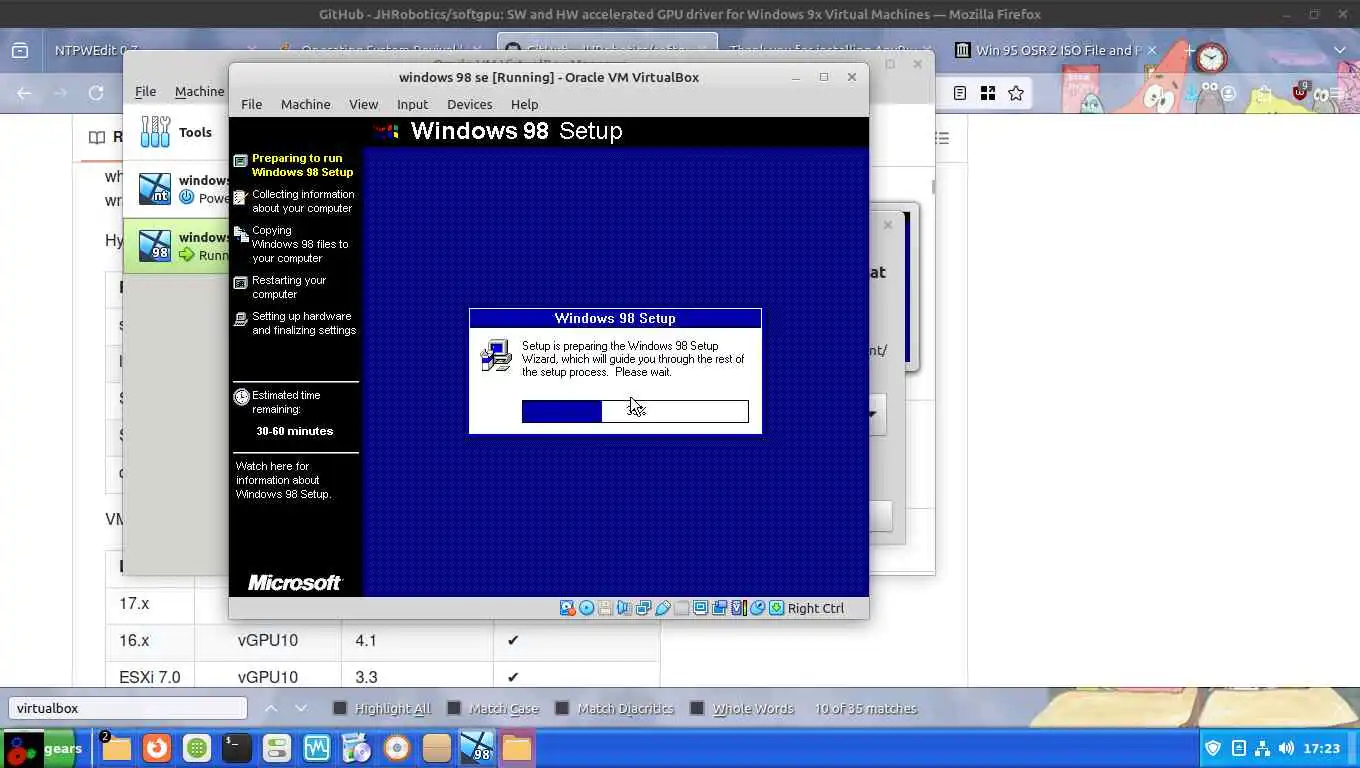
Task: Click keyboard capture green arrow indicator
Action: (776, 608)
